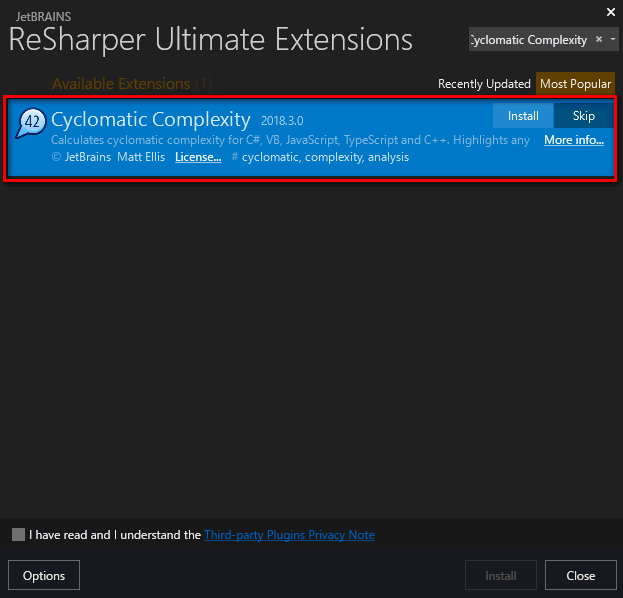Open the Third-party Plugins Privacy Note link
The image size is (623, 598).
pyautogui.click(x=289, y=535)
